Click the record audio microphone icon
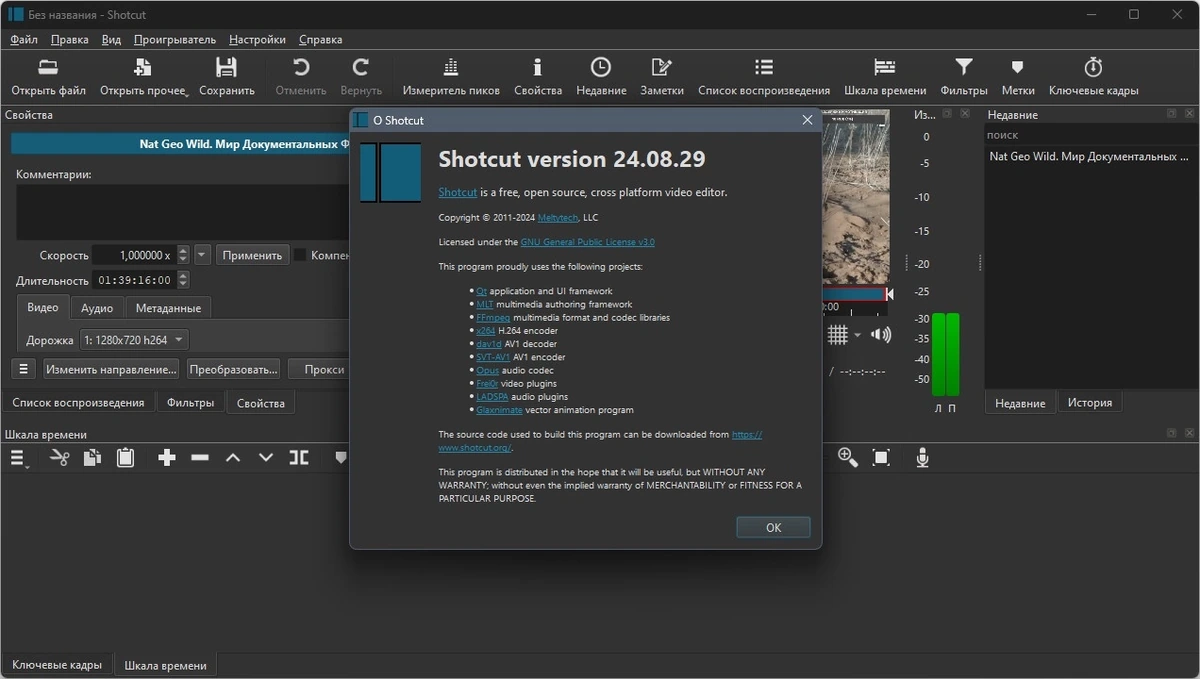 point(923,458)
